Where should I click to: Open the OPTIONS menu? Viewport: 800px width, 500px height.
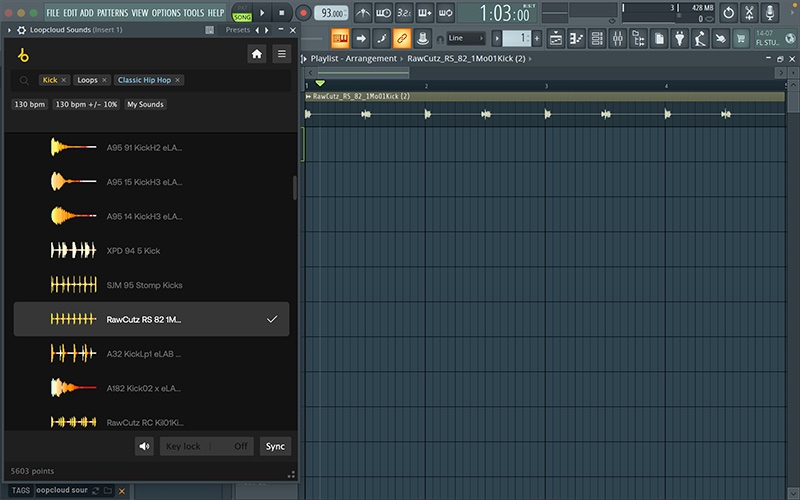click(166, 13)
